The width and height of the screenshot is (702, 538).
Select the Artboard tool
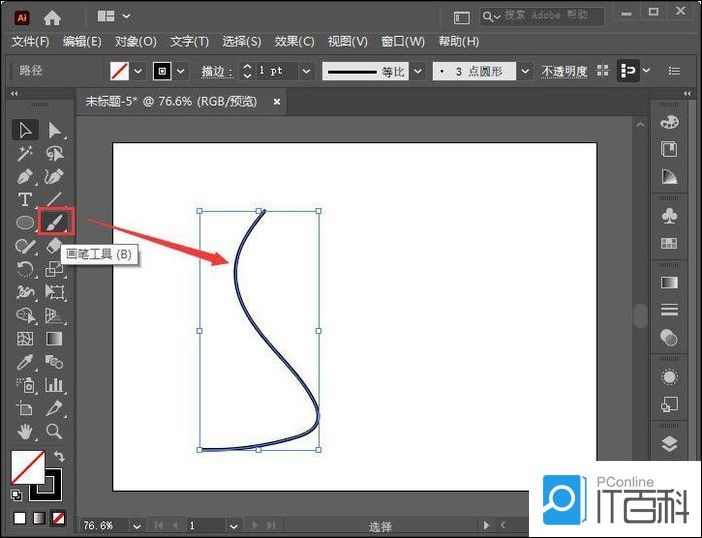pos(25,408)
